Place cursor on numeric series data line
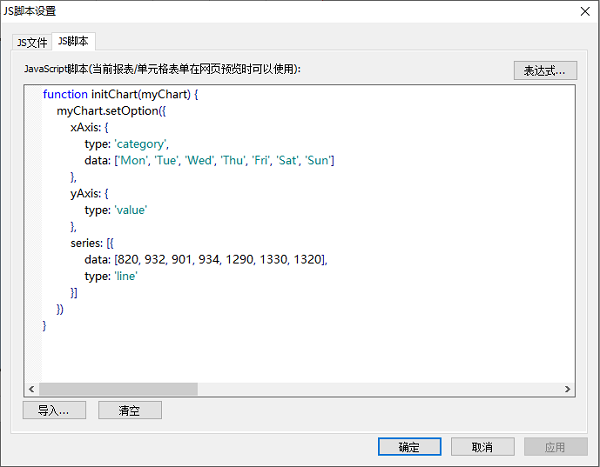This screenshot has height=467, width=600. [x=205, y=259]
